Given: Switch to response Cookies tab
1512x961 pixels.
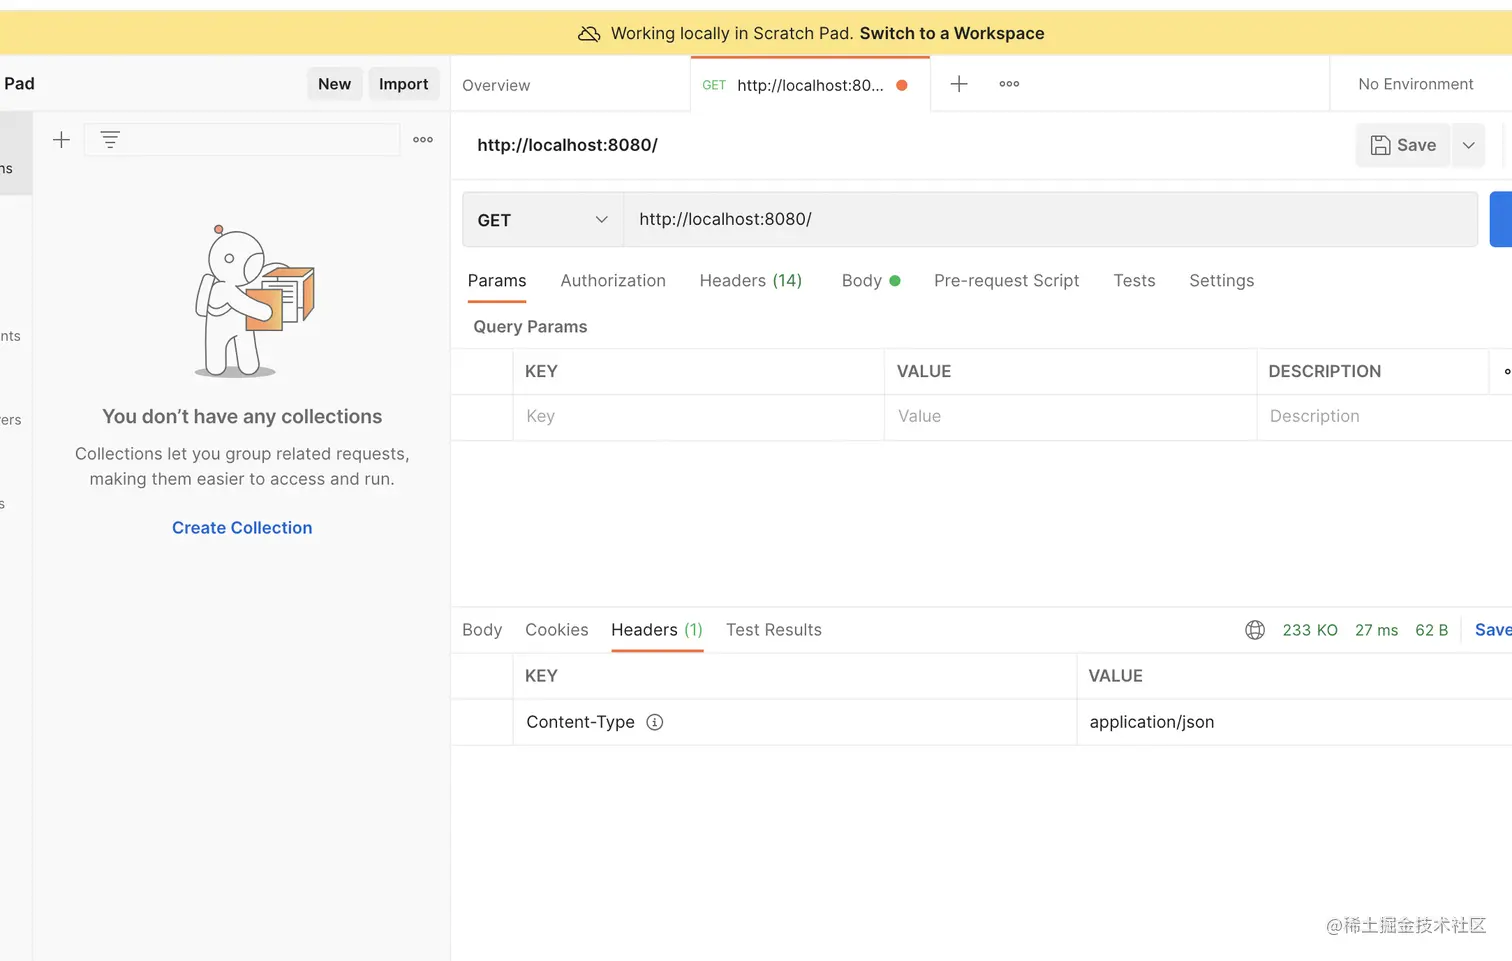Looking at the screenshot, I should tap(556, 630).
